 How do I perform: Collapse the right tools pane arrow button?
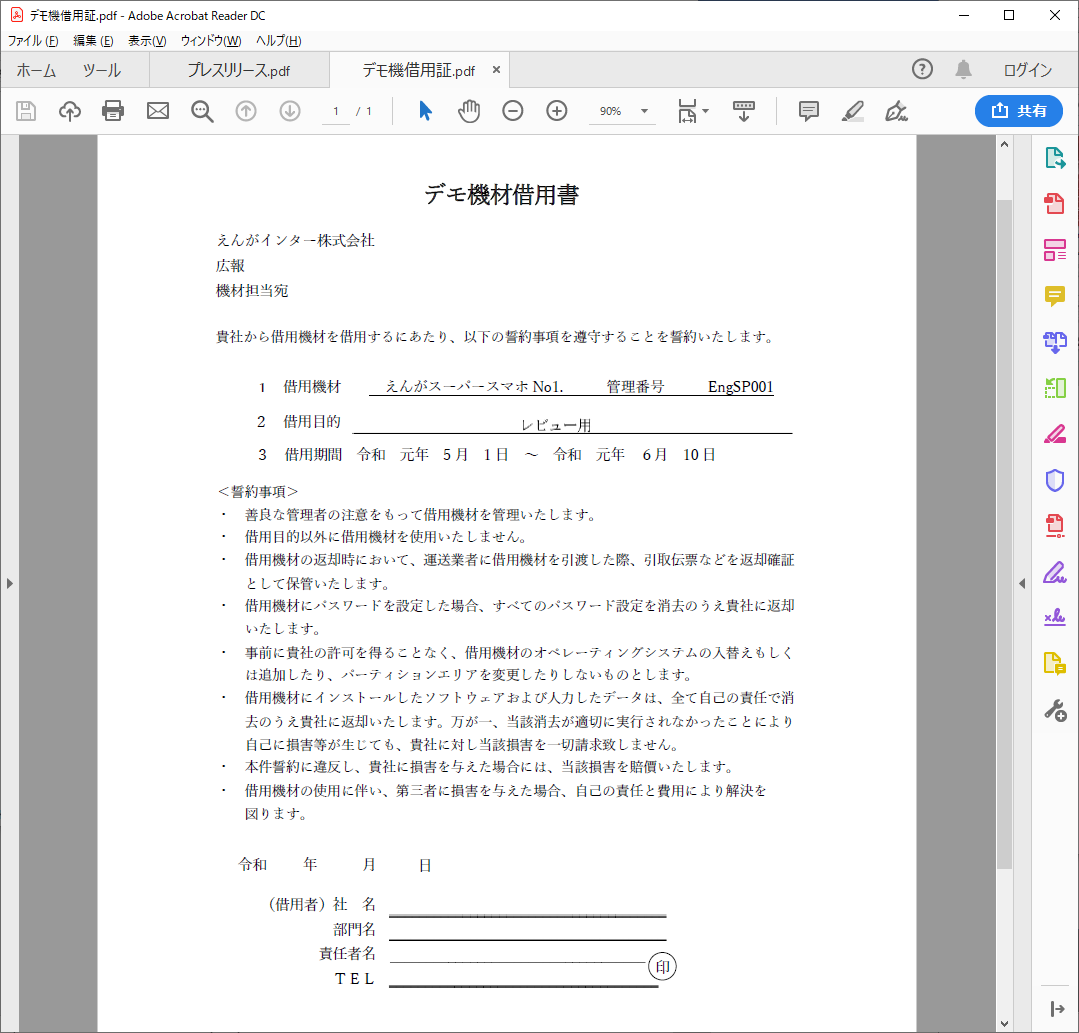click(x=1058, y=1009)
